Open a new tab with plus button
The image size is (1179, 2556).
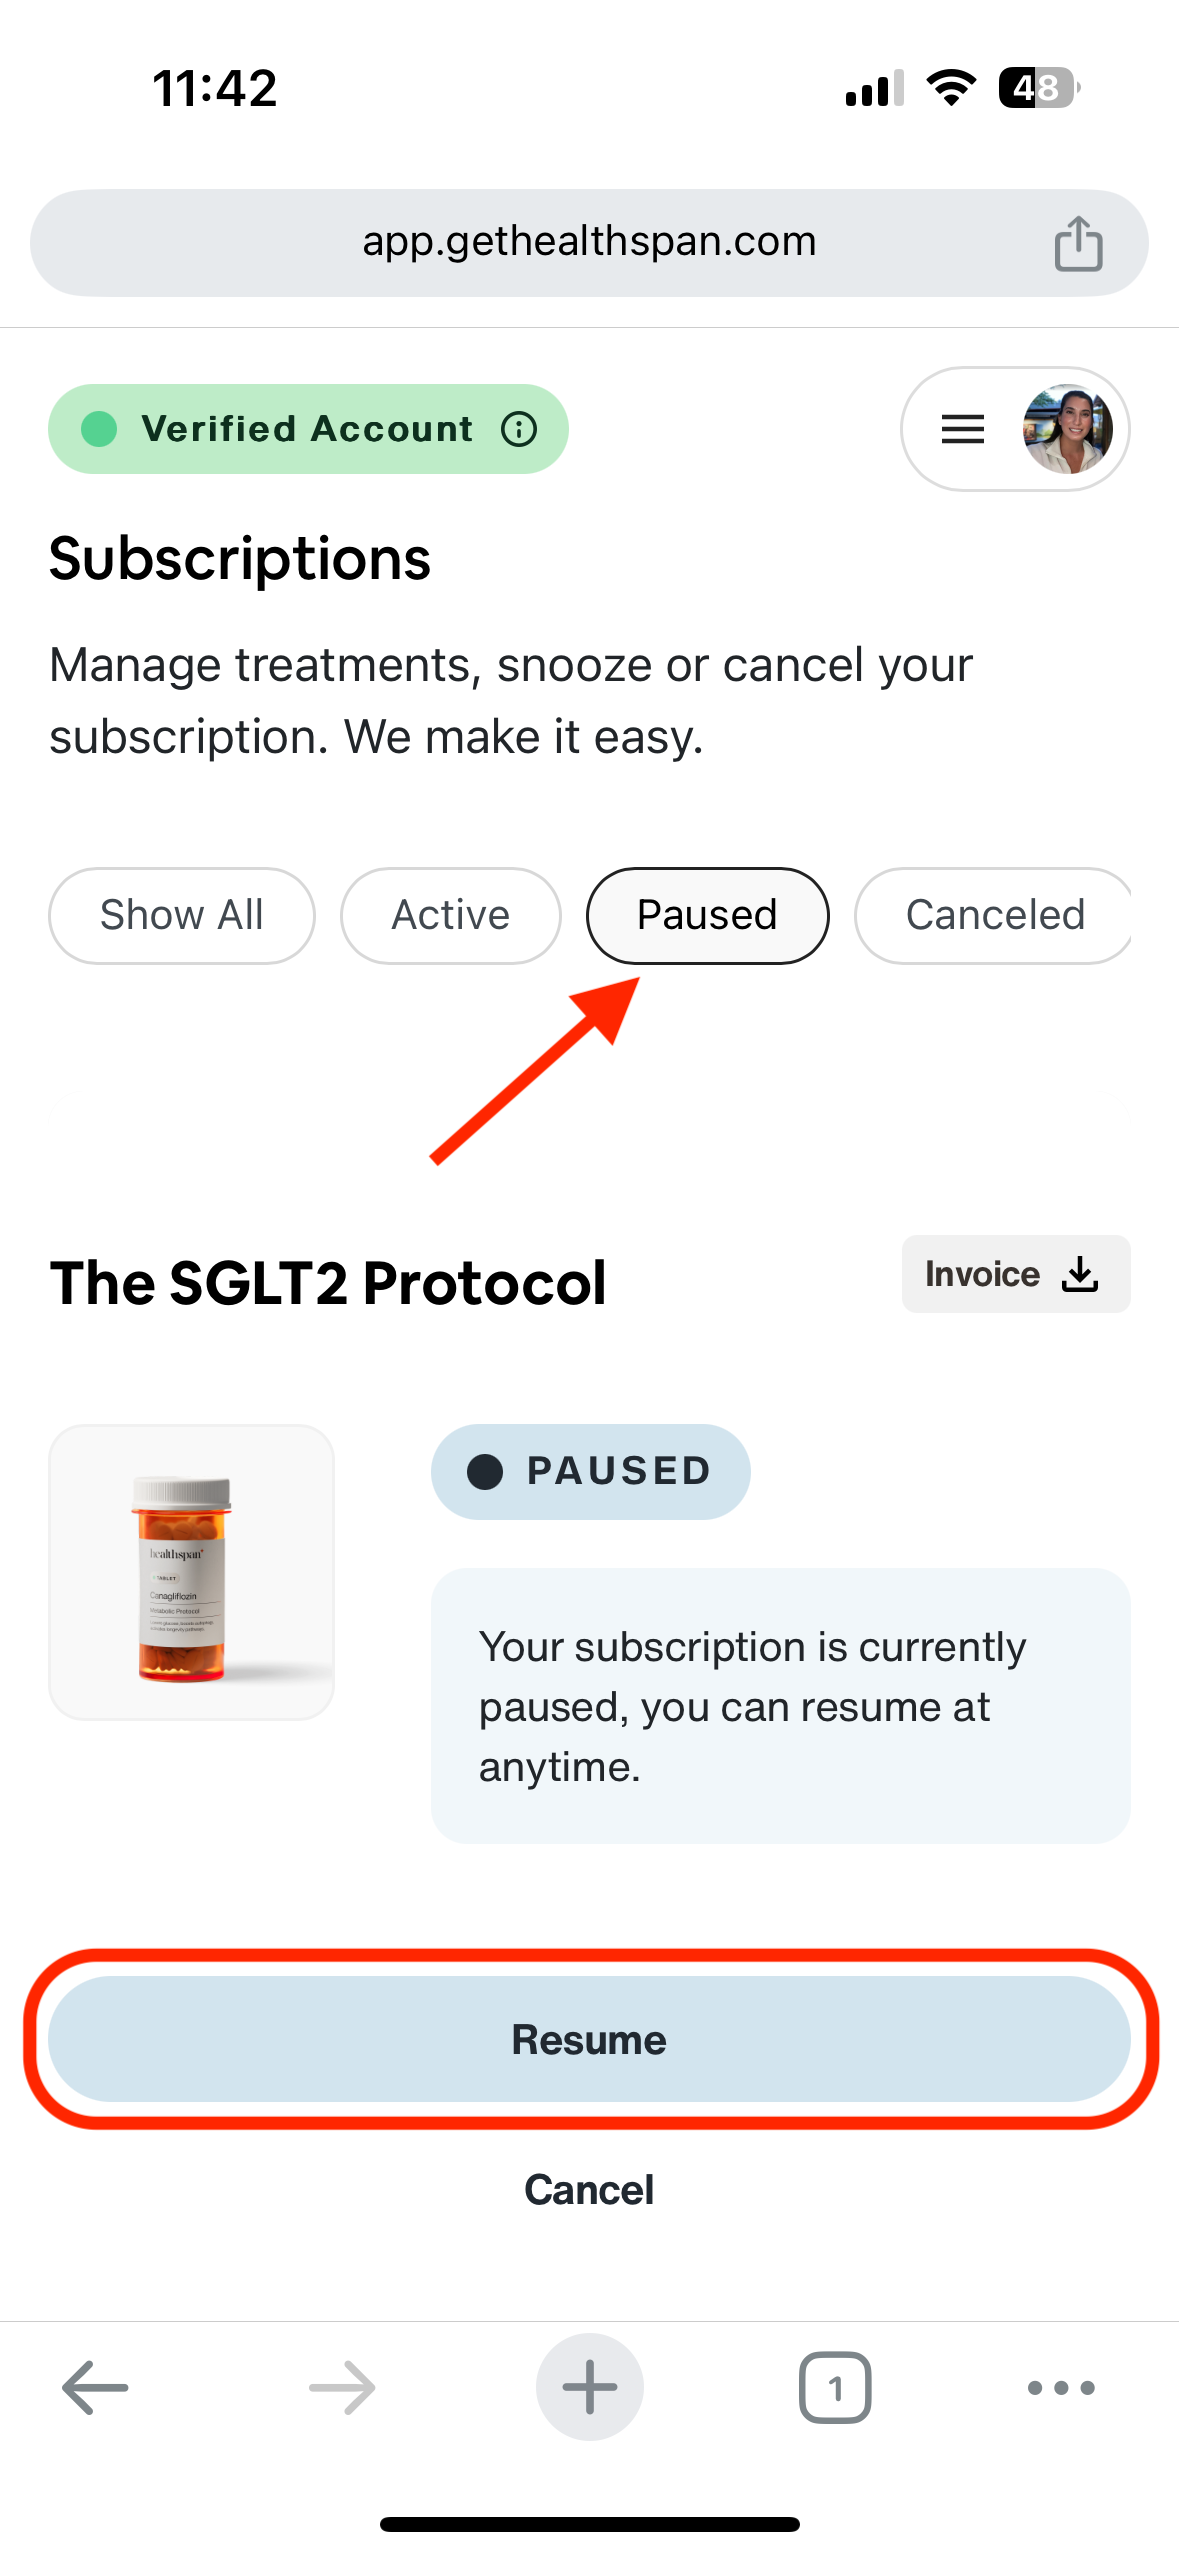point(589,2387)
